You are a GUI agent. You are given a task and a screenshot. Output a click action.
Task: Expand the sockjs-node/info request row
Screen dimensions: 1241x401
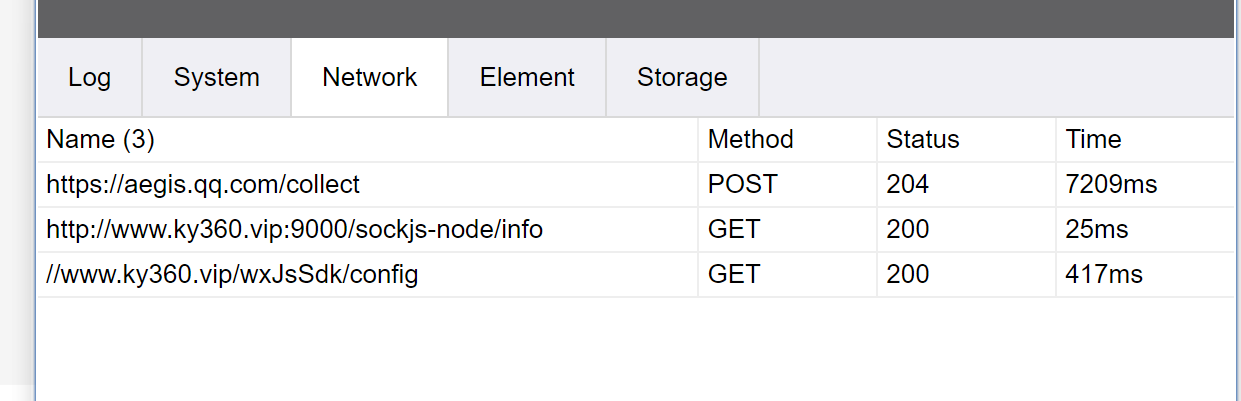(x=294, y=230)
